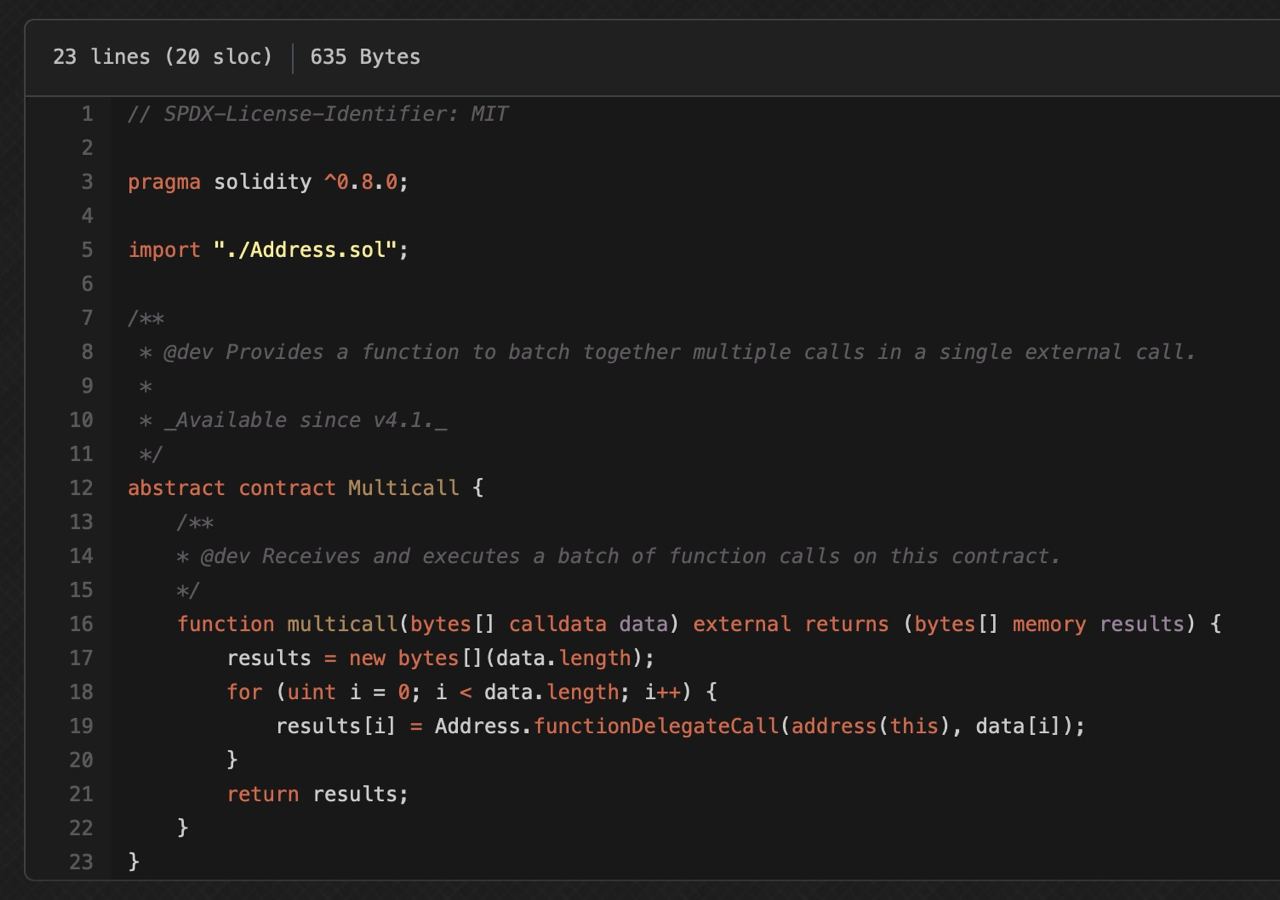Click the "contract" keyword
The image size is (1280, 900).
click(x=287, y=488)
